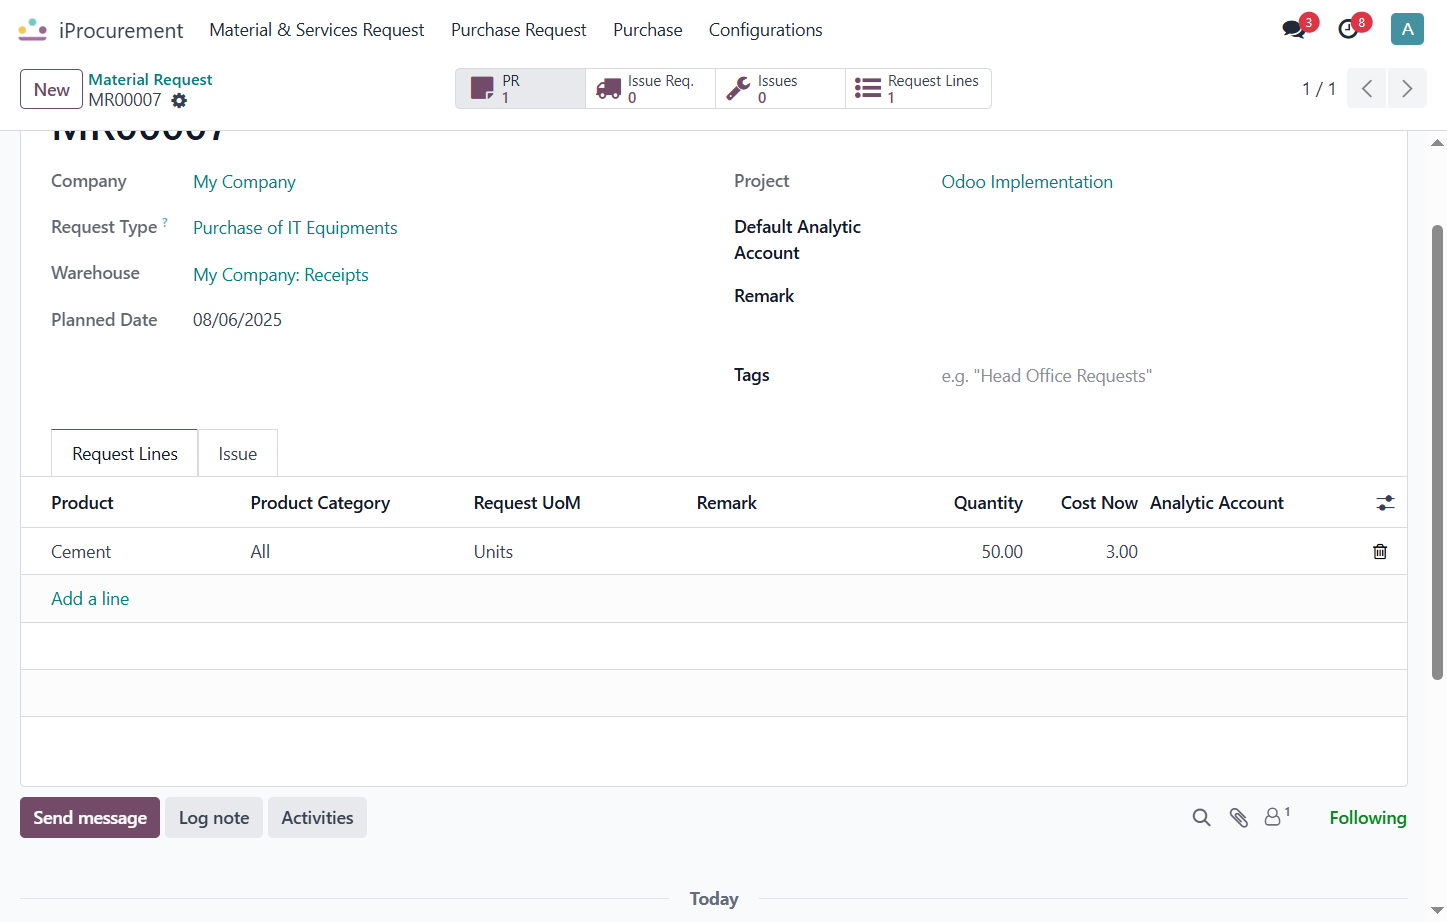Click the Activities button

coord(317,818)
